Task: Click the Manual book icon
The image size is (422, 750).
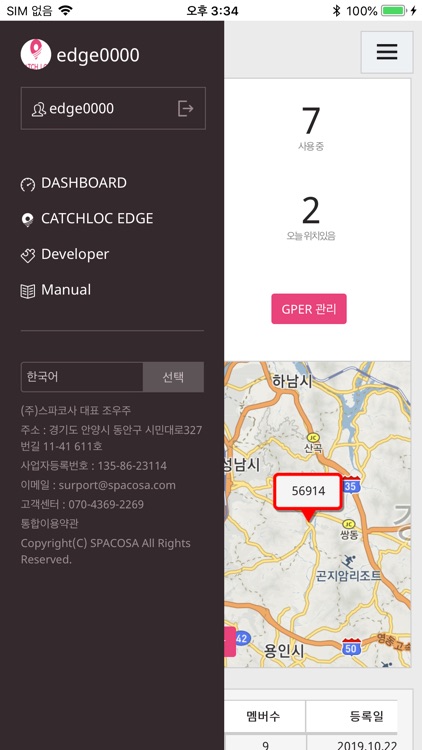Action: (x=28, y=291)
